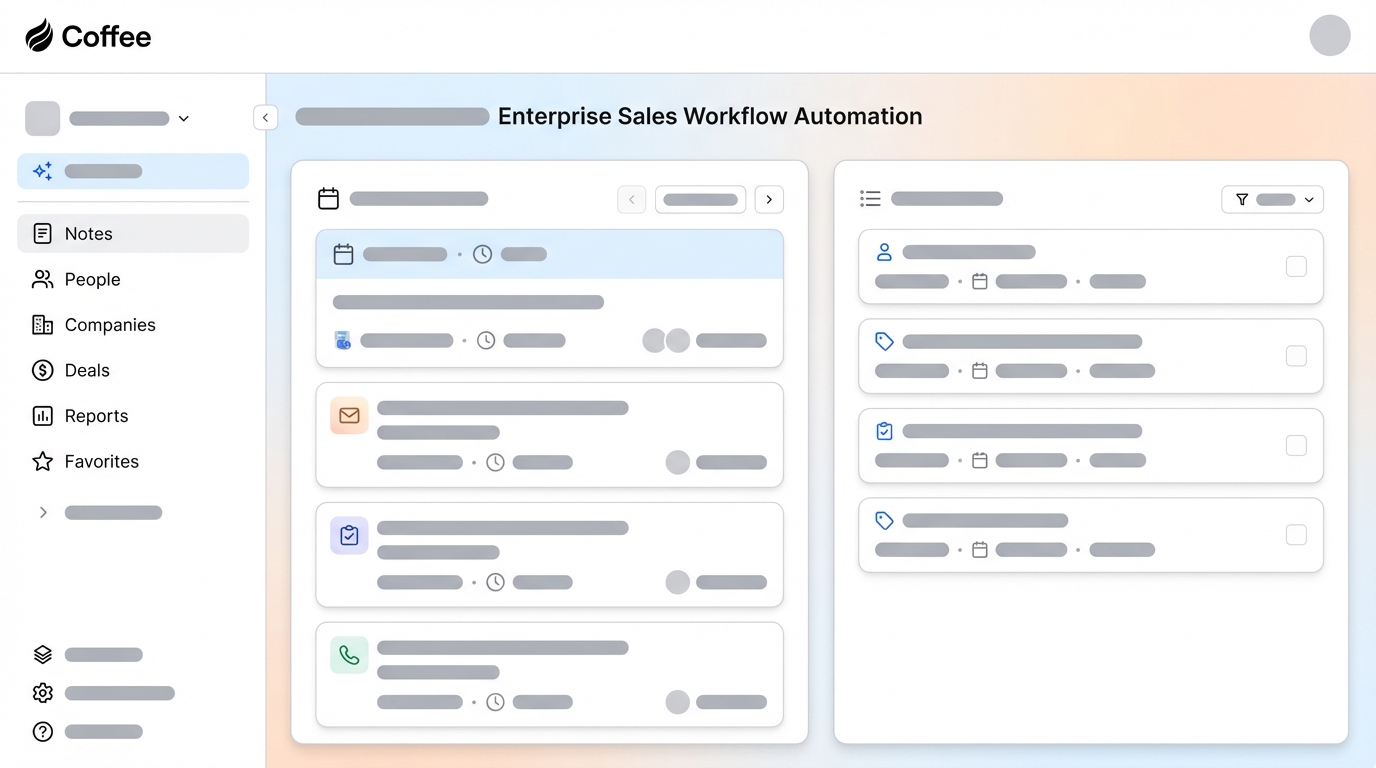1376x768 pixels.
Task: Check the second task in the right panel
Action: click(1296, 355)
